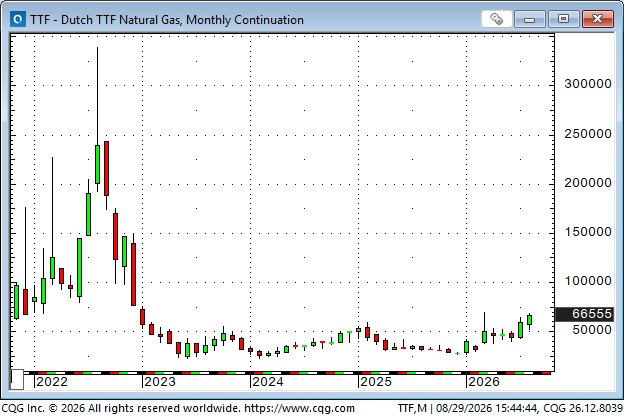This screenshot has height=416, width=624.
Task: Click the chart title TTF Dutch Natural Gas
Action: click(167, 20)
